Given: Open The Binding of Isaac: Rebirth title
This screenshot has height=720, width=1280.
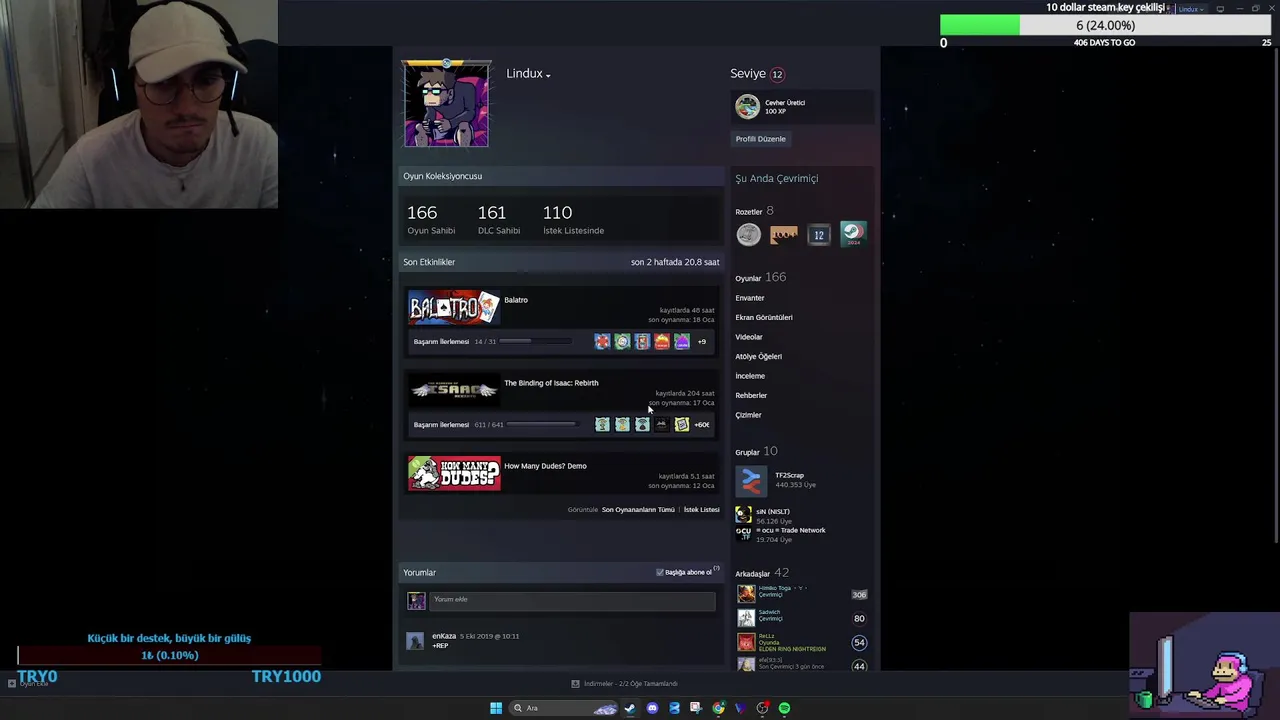Looking at the screenshot, I should (551, 383).
